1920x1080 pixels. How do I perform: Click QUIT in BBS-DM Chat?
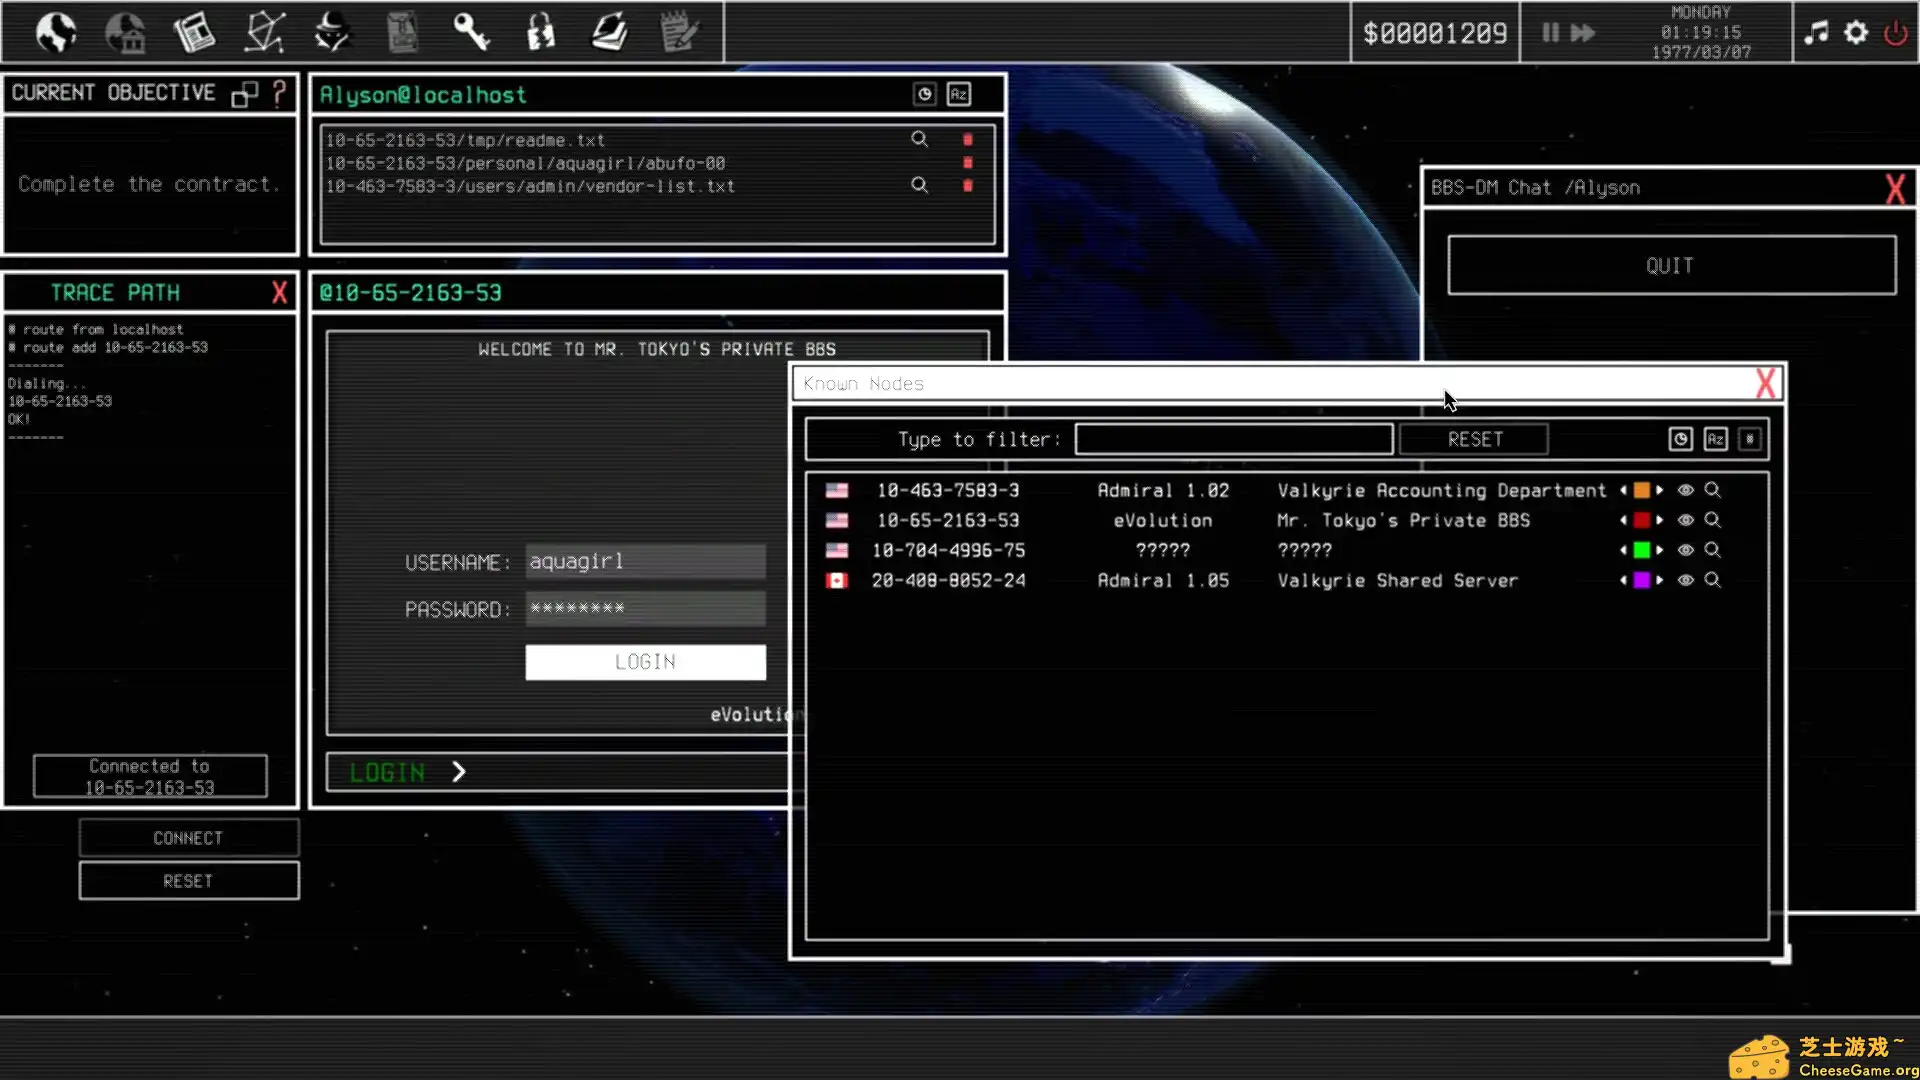(1671, 266)
